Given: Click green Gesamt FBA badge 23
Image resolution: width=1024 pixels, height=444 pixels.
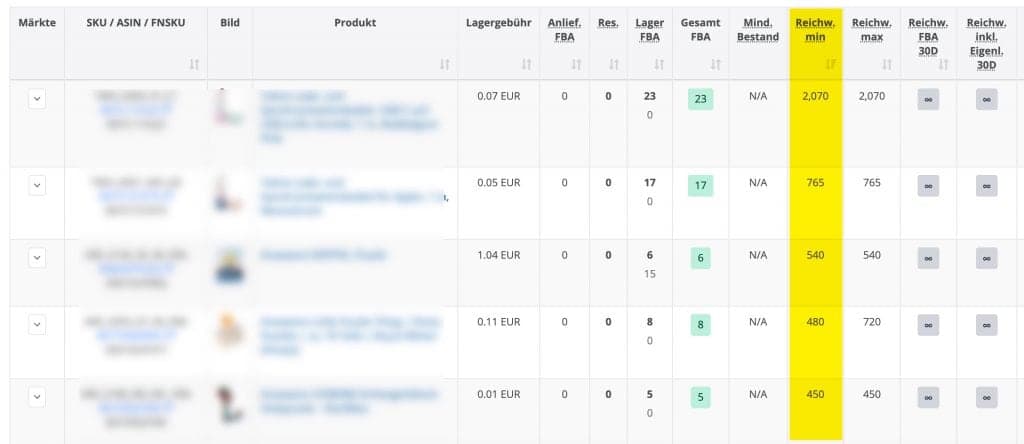Looking at the screenshot, I should coord(700,99).
